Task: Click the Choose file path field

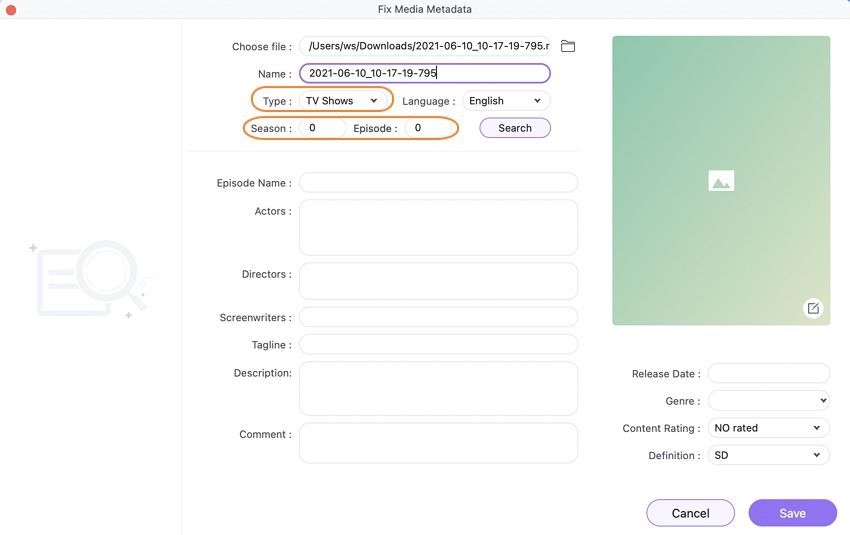Action: (x=424, y=46)
